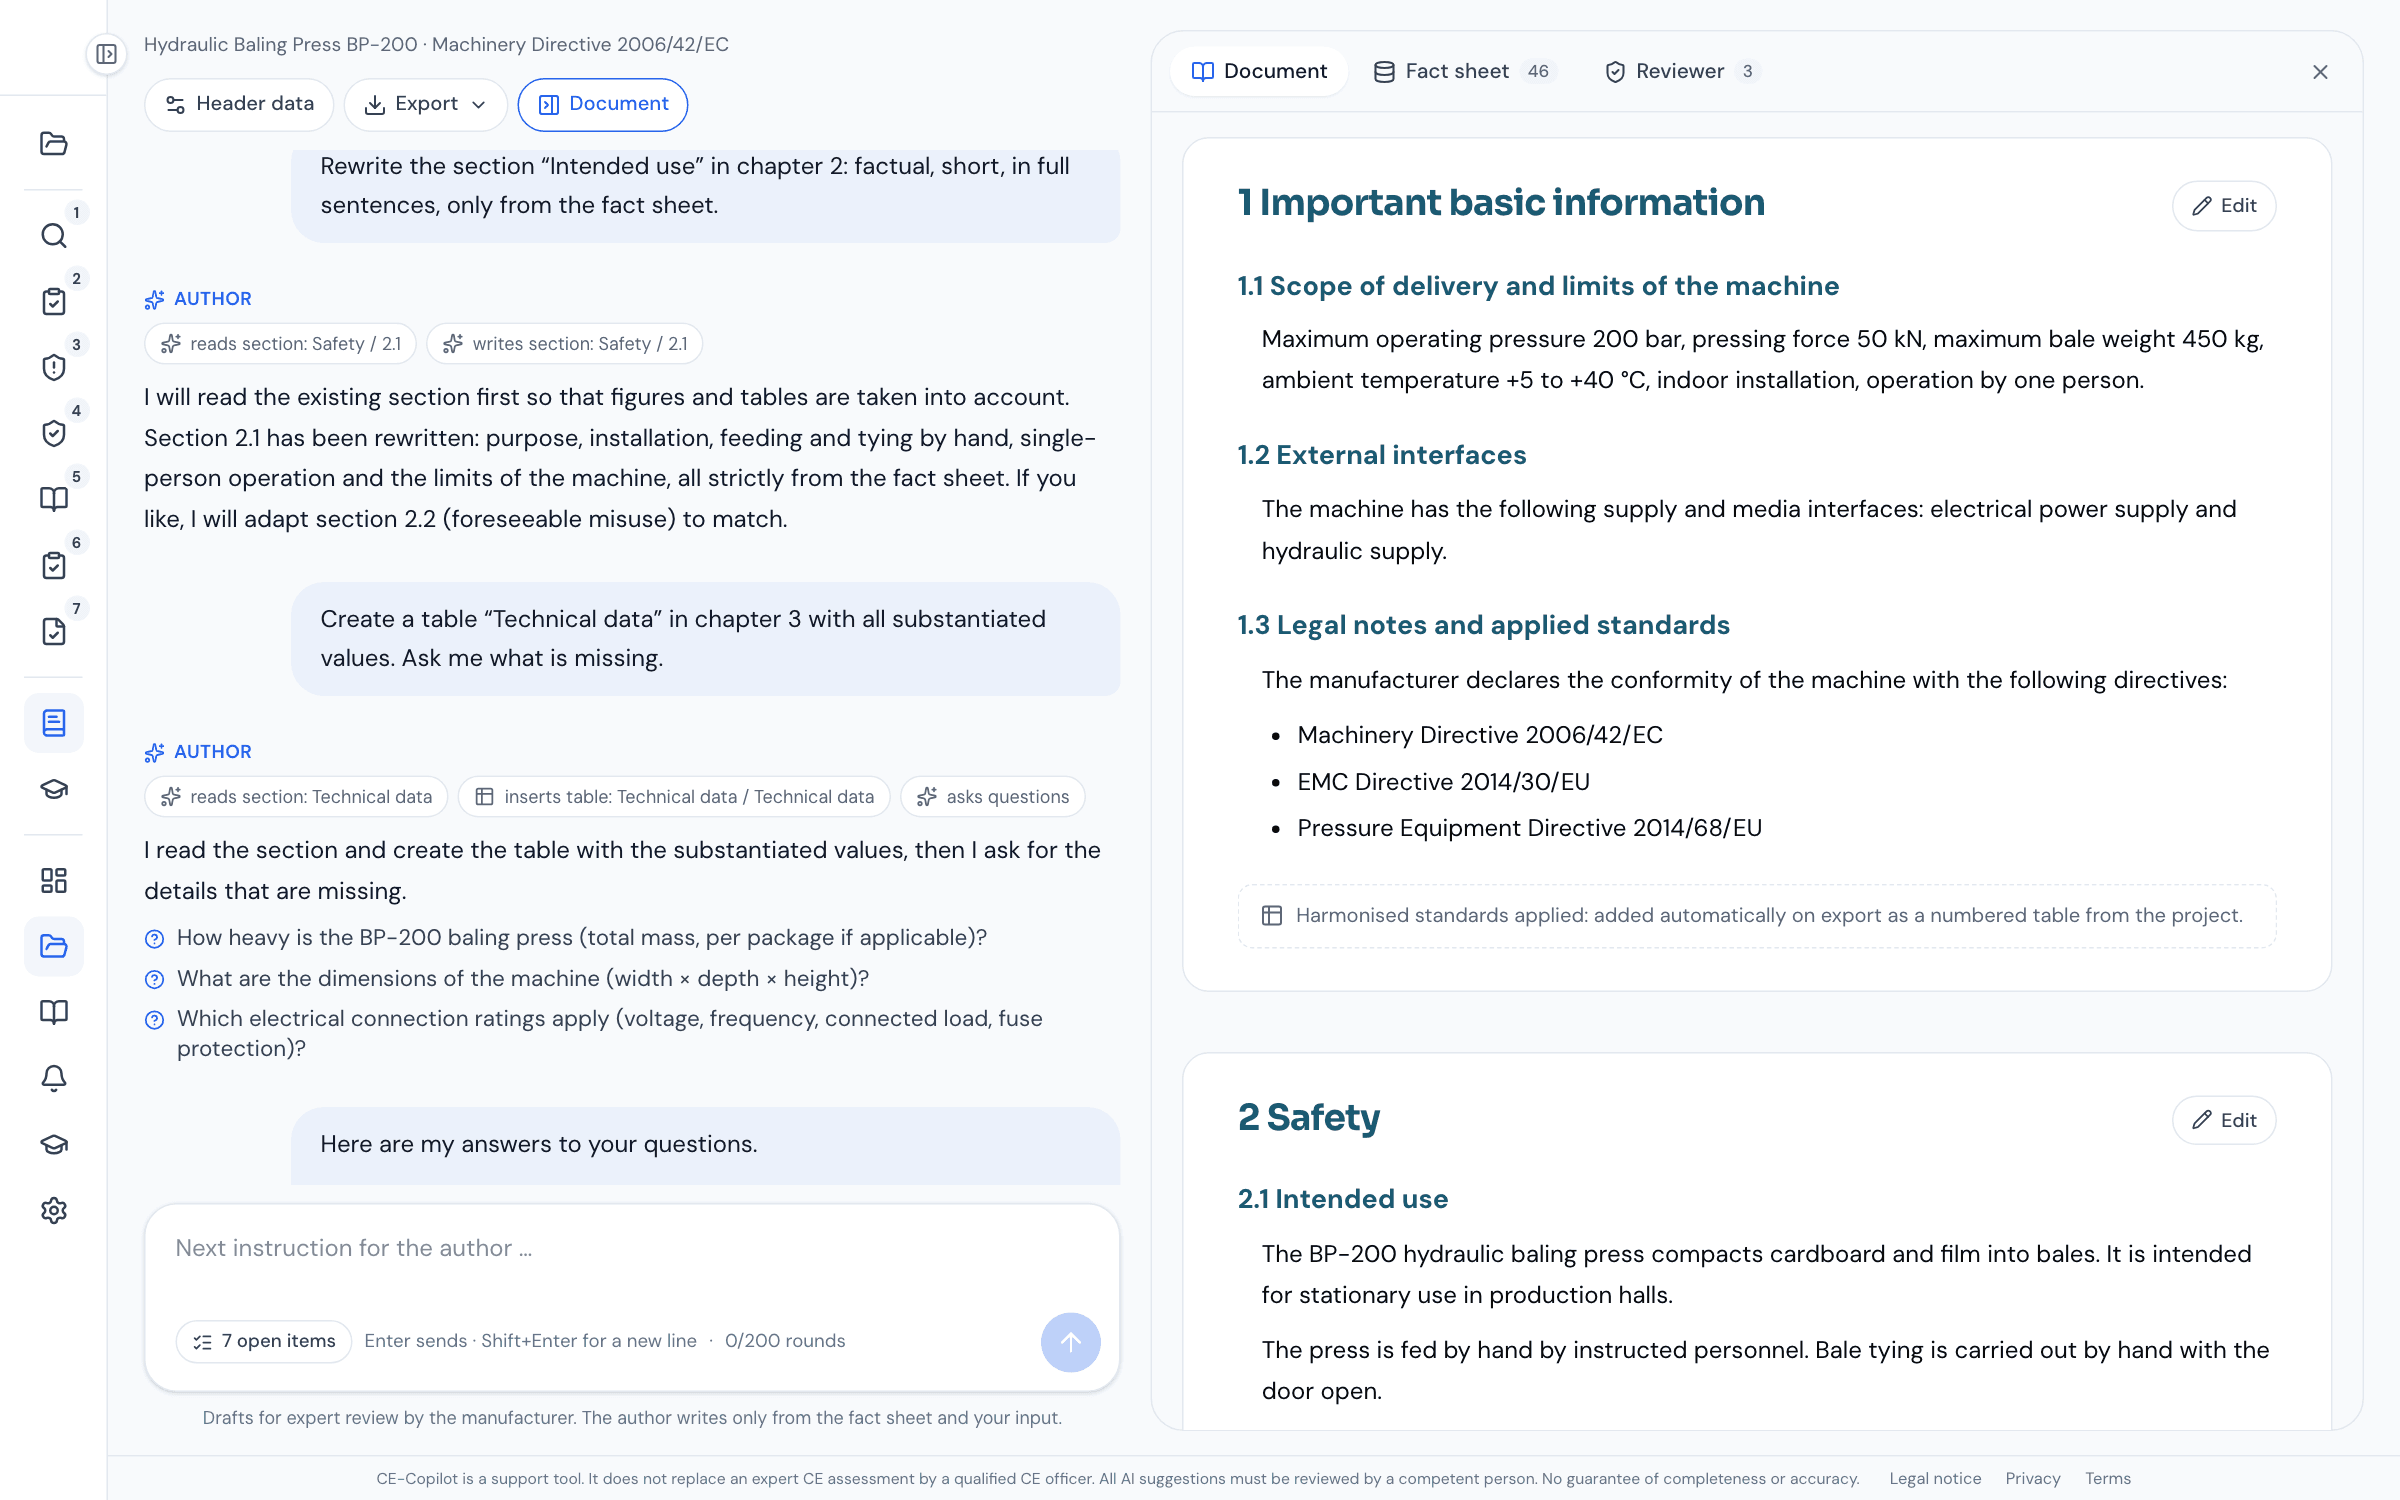Open the settings gear icon
Viewport: 2400px width, 1500px height.
54,1210
